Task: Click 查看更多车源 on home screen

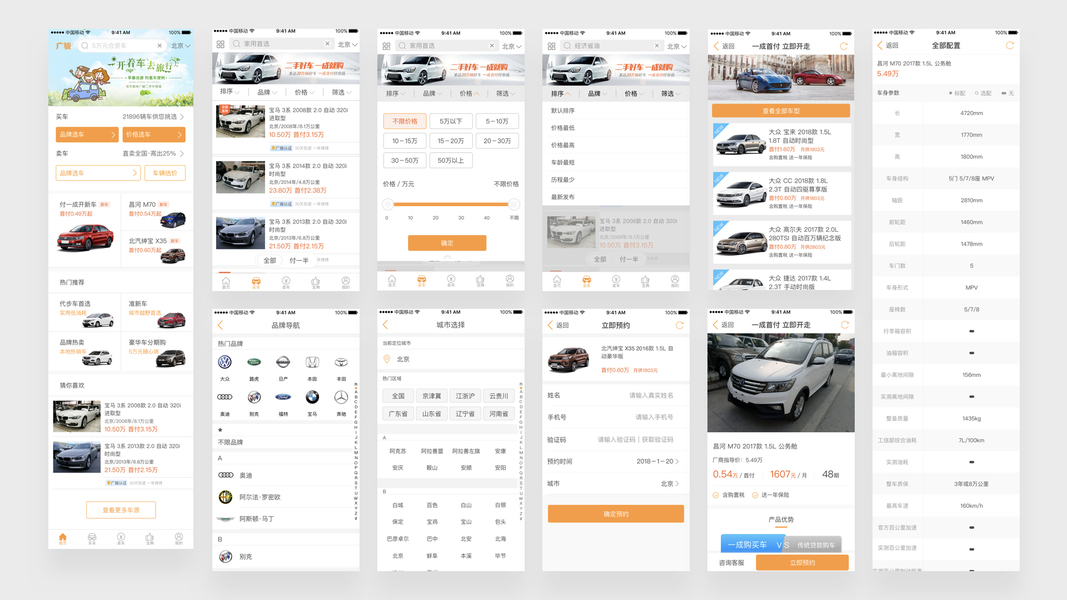Action: click(x=120, y=510)
